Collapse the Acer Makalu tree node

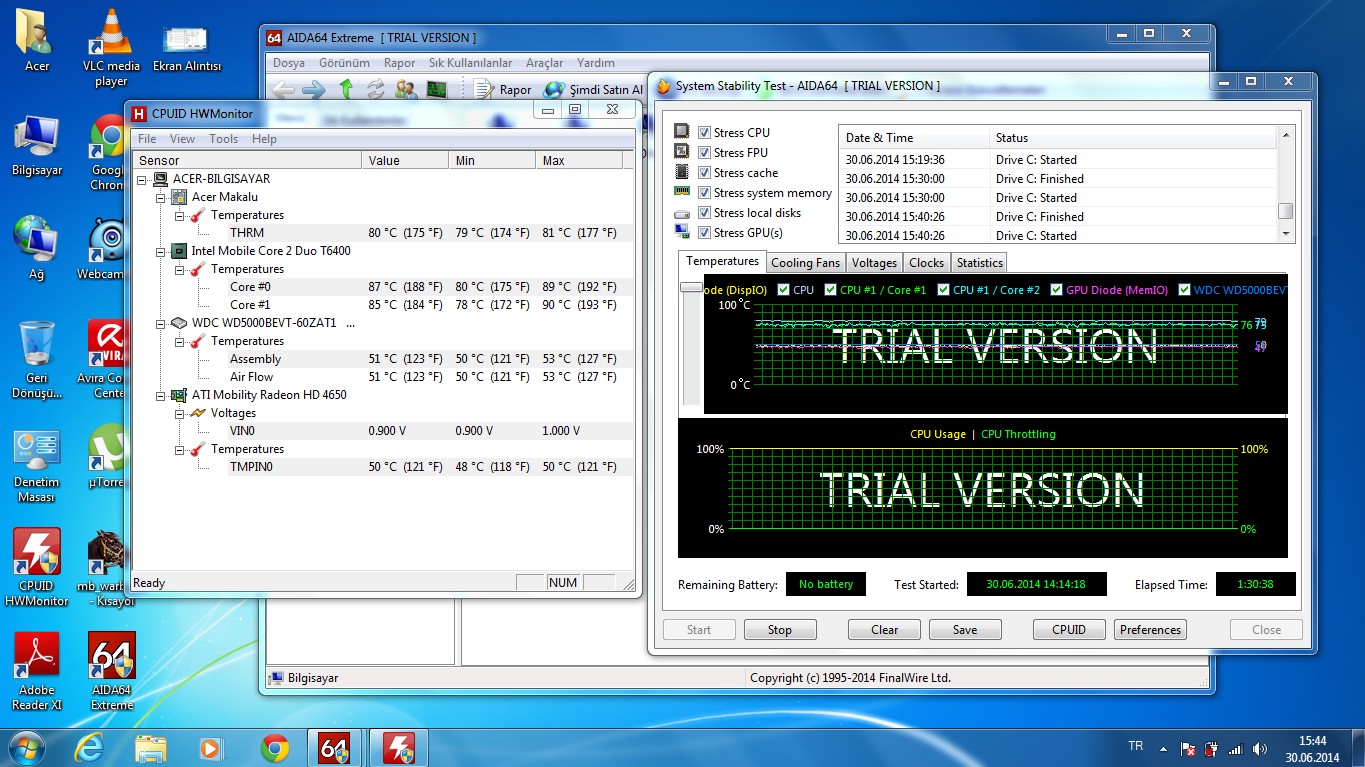[161, 197]
